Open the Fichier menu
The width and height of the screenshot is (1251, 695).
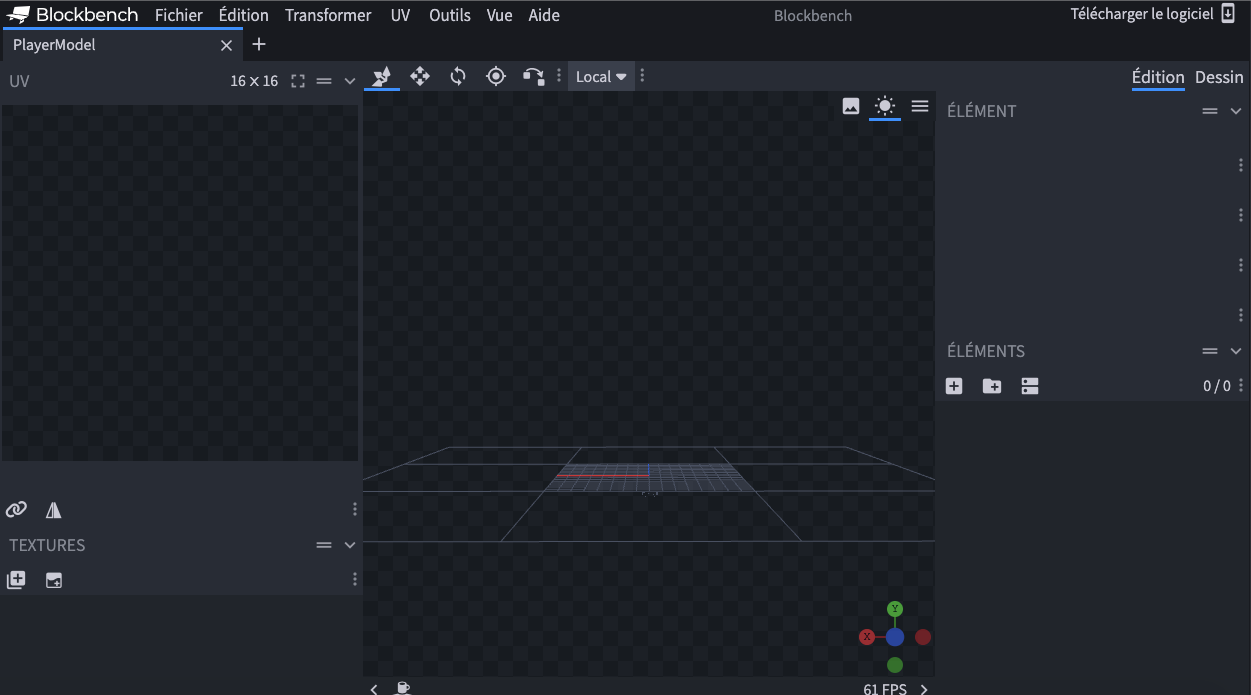178,15
